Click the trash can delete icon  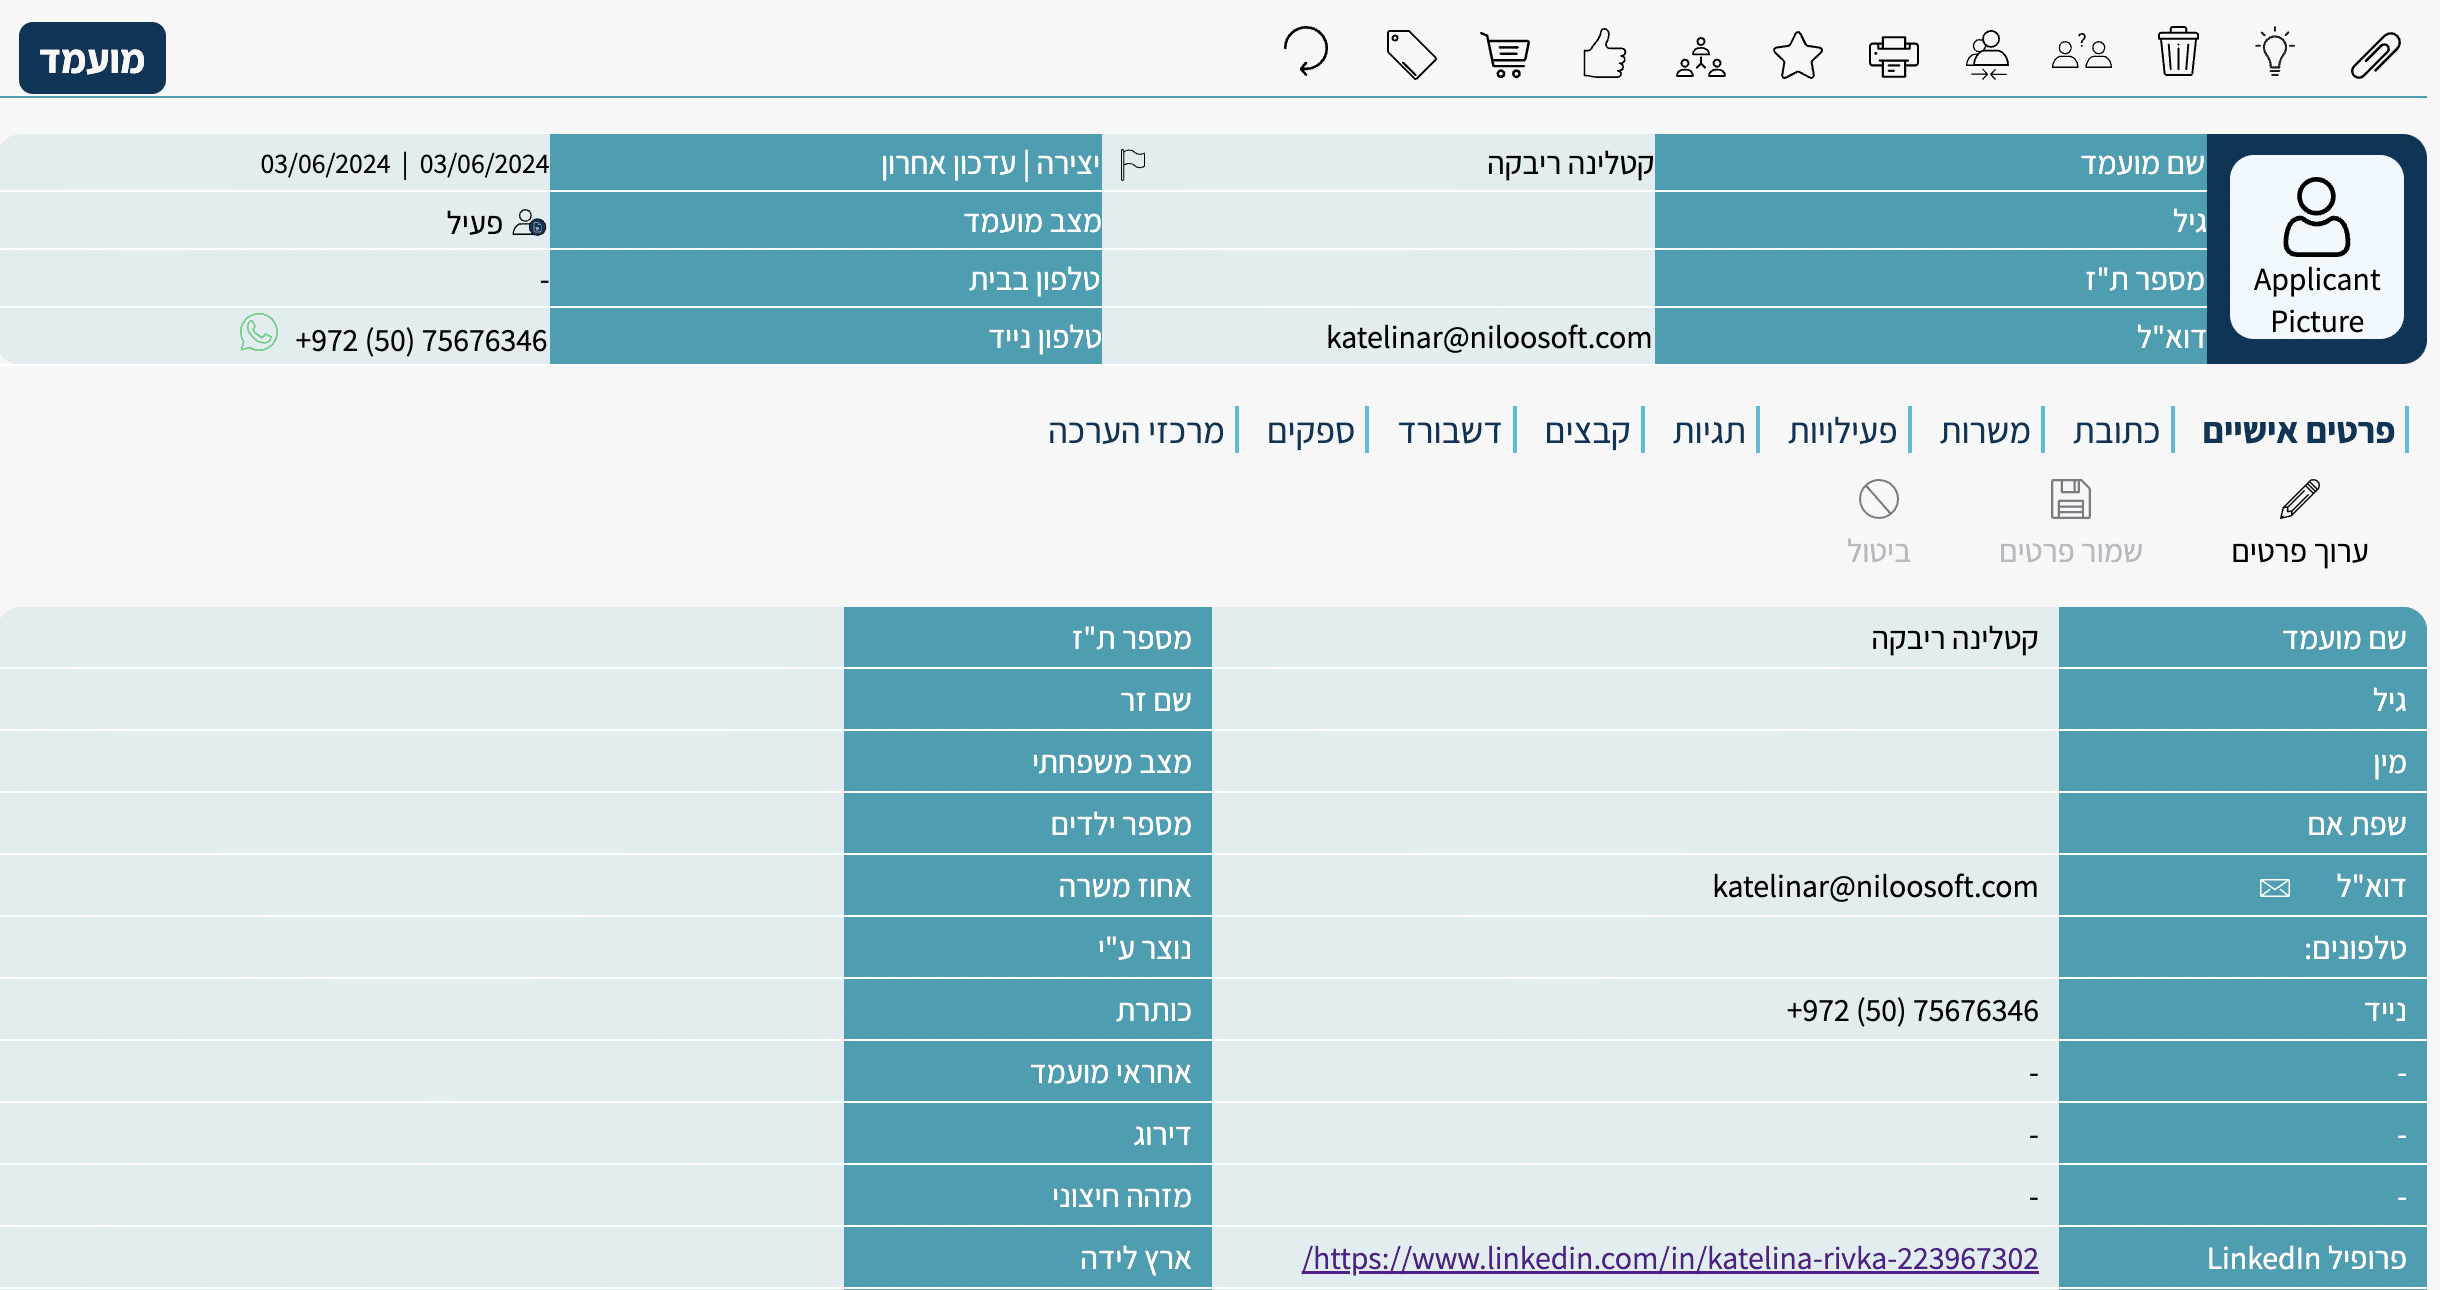click(x=2177, y=52)
